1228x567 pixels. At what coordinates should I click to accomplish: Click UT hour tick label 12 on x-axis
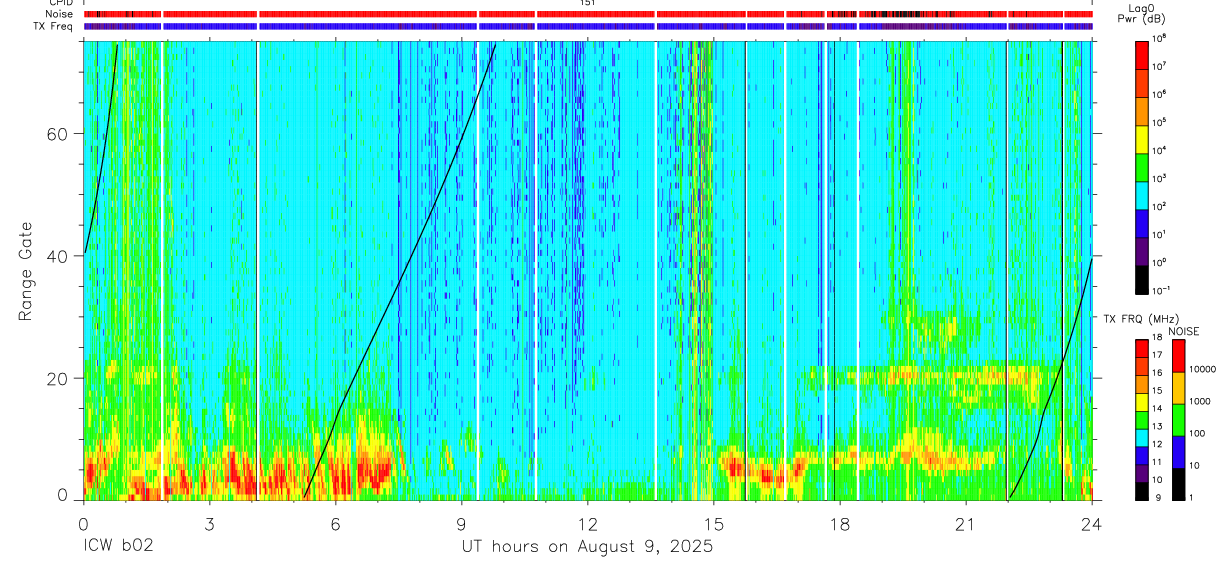pyautogui.click(x=587, y=524)
